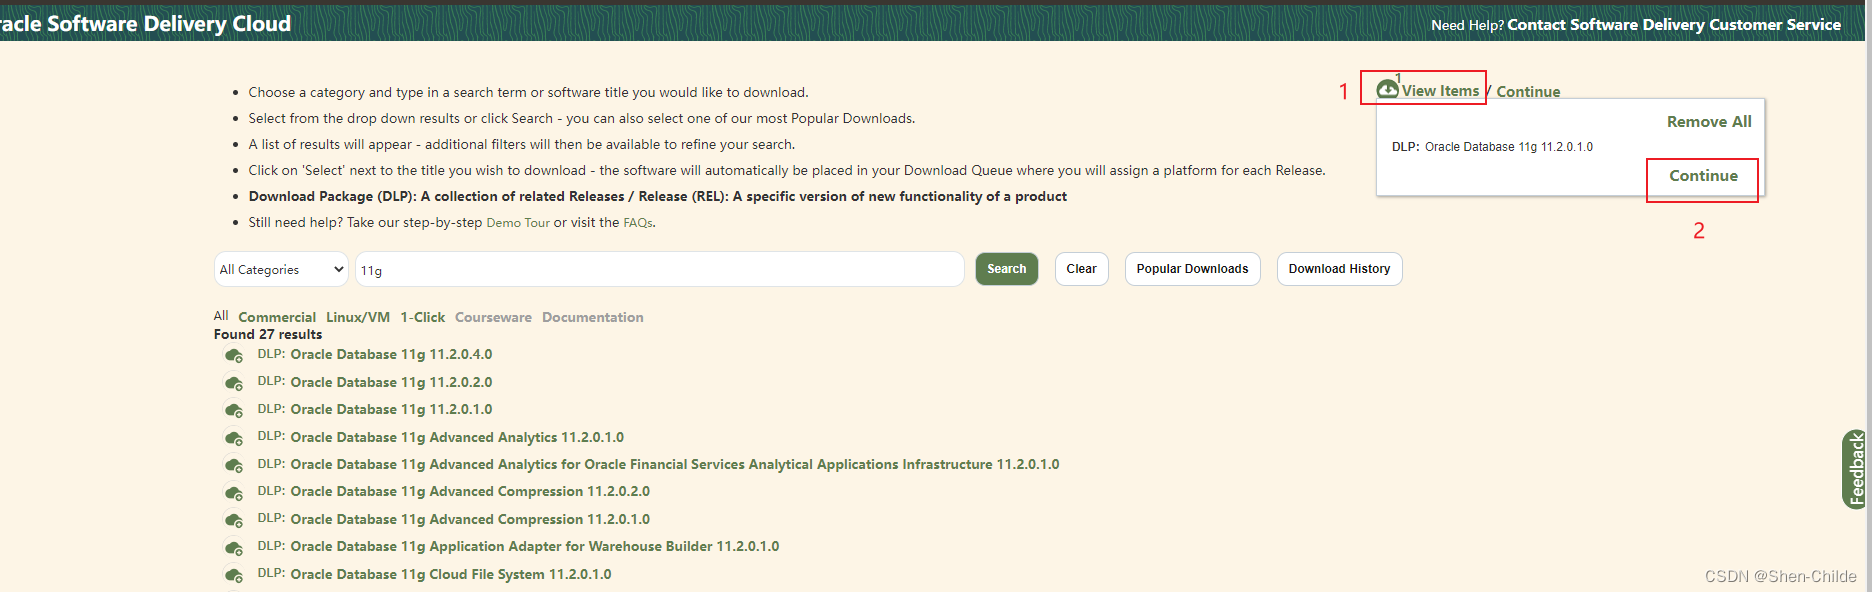Open Oracle Database 11g Advanced Analytics 11.2.0.1.0 title
1872x592 pixels.
point(457,437)
